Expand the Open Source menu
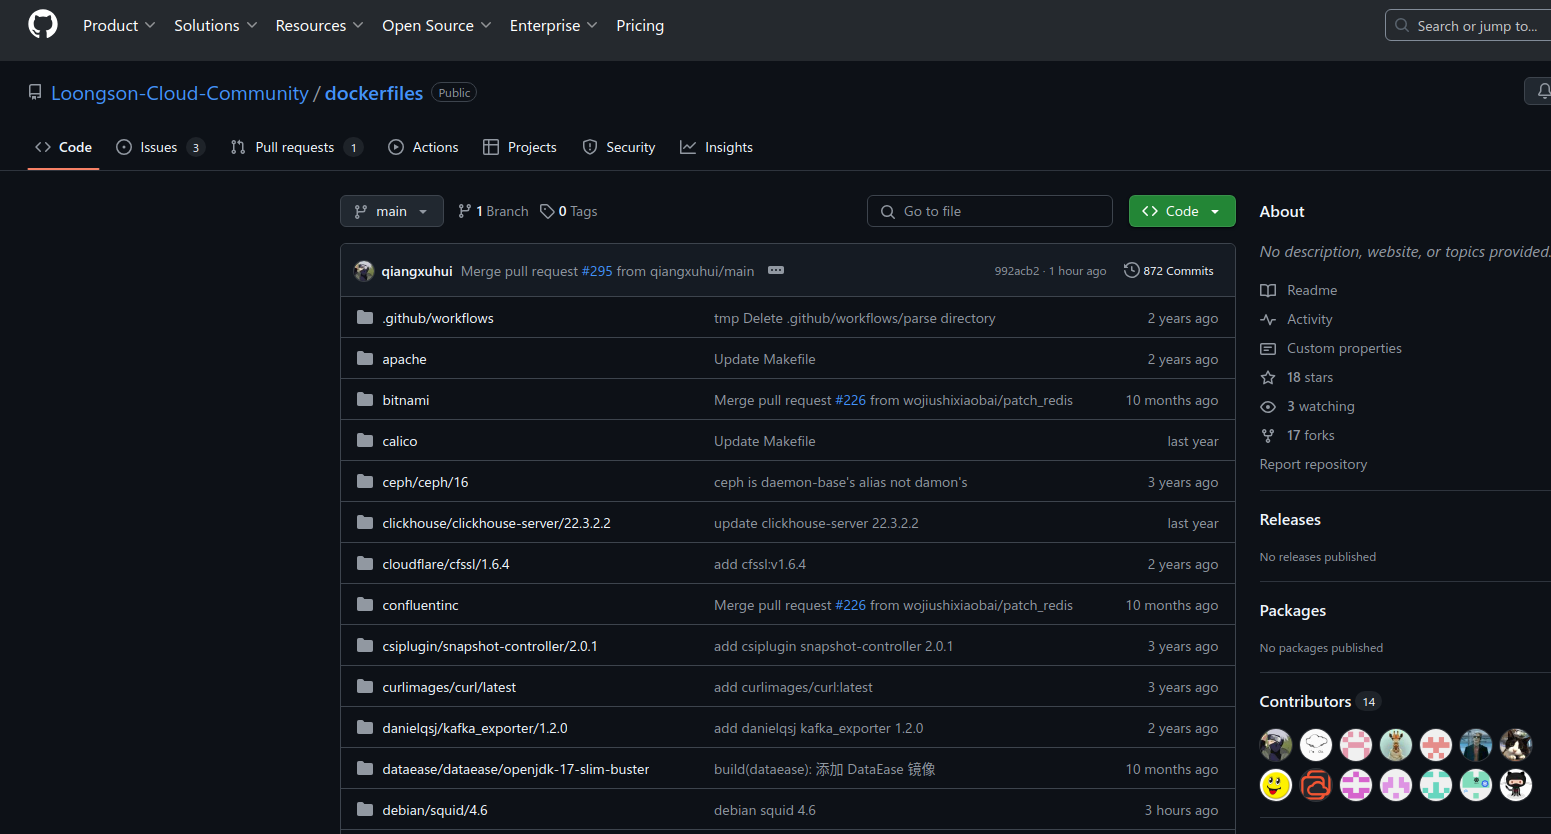Image resolution: width=1551 pixels, height=834 pixels. point(437,25)
